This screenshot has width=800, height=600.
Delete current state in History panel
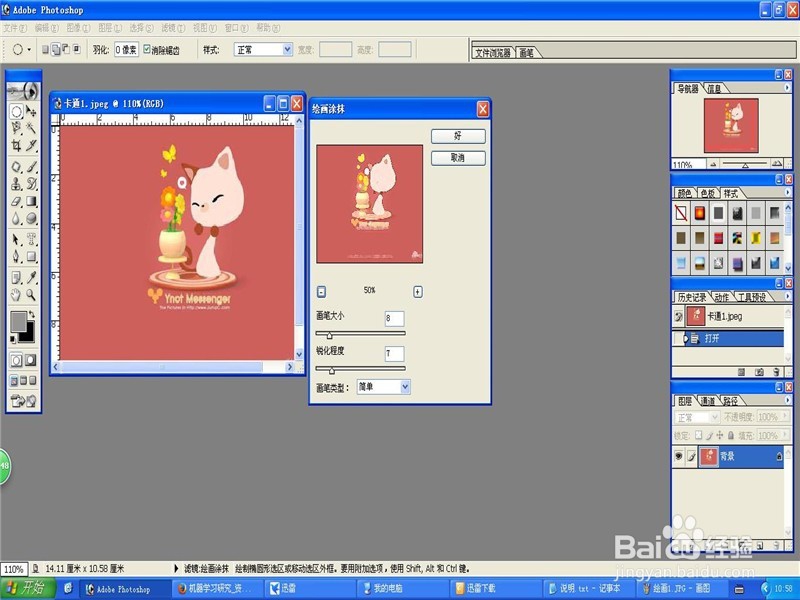tap(777, 372)
